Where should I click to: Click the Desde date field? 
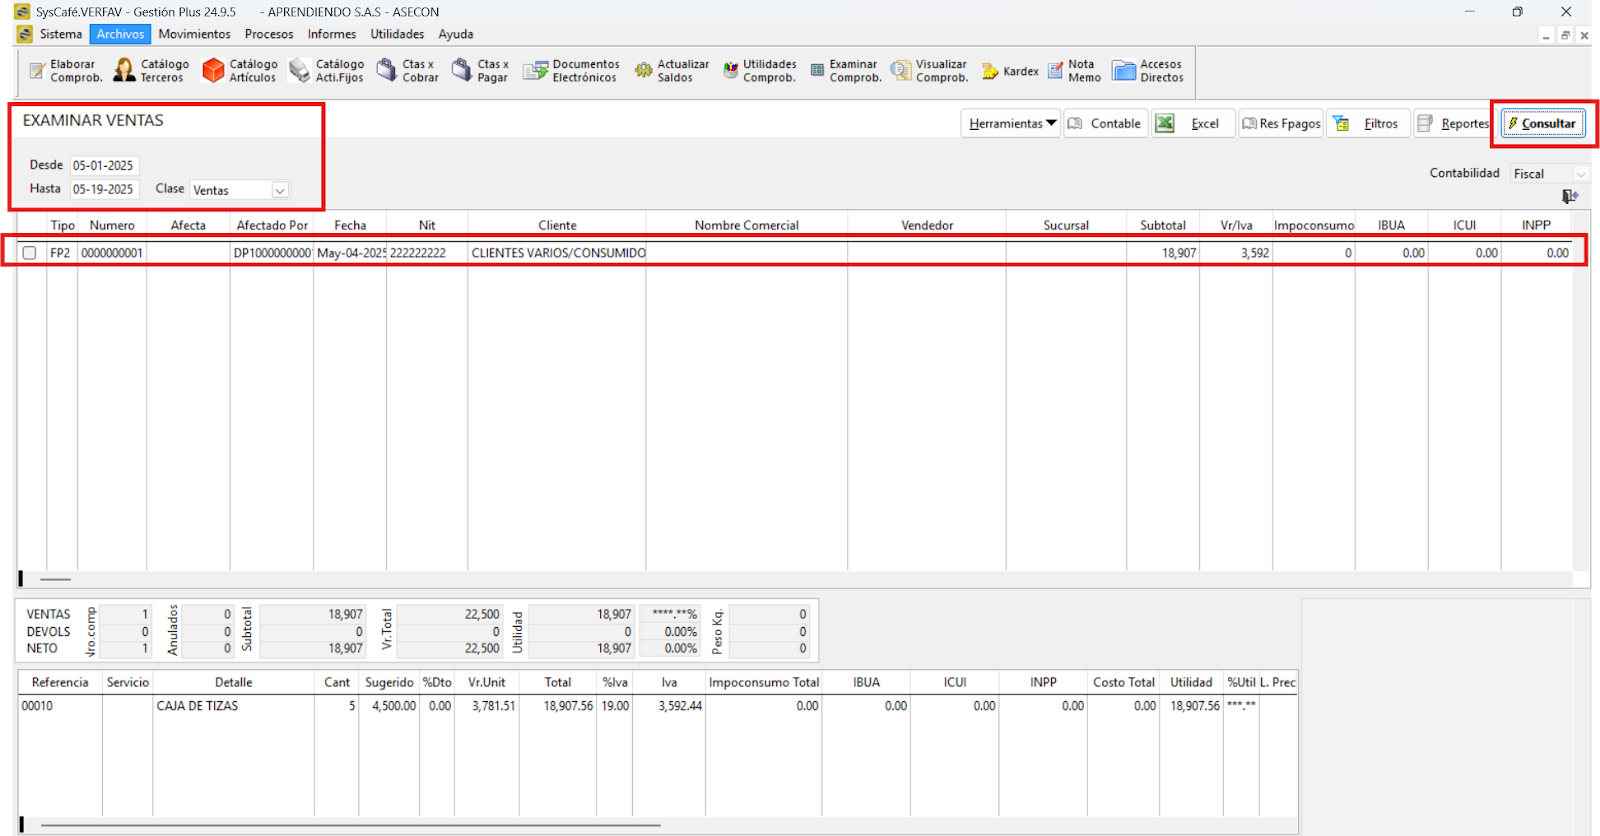(104, 166)
